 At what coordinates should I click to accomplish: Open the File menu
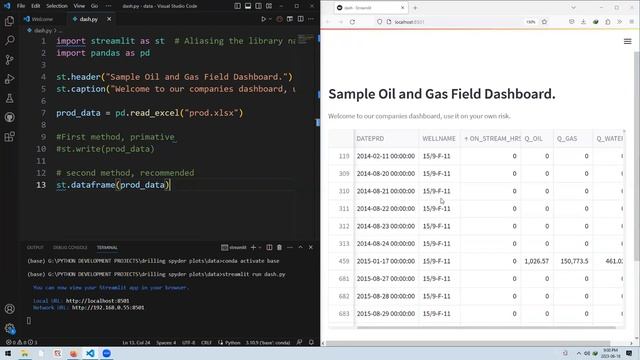[21, 6]
